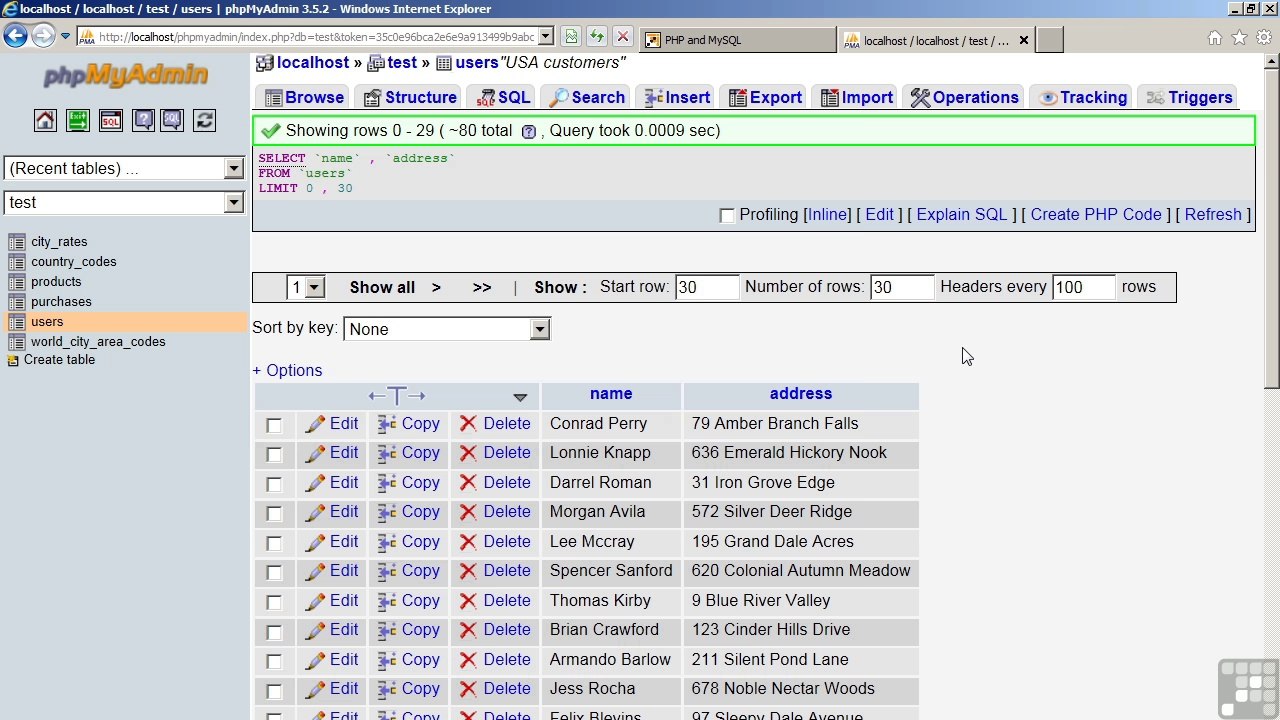Enable the Profiling checkbox
The width and height of the screenshot is (1280, 720).
pos(727,215)
